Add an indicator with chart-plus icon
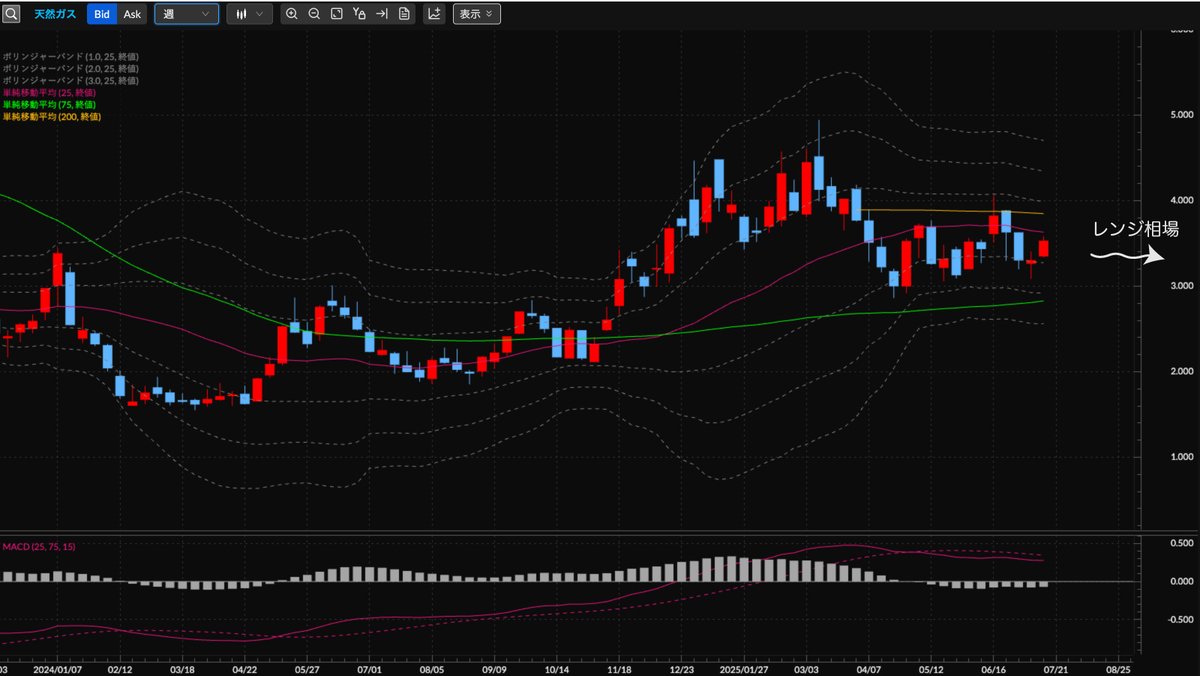Screen dimensions: 1200x676 click(434, 14)
